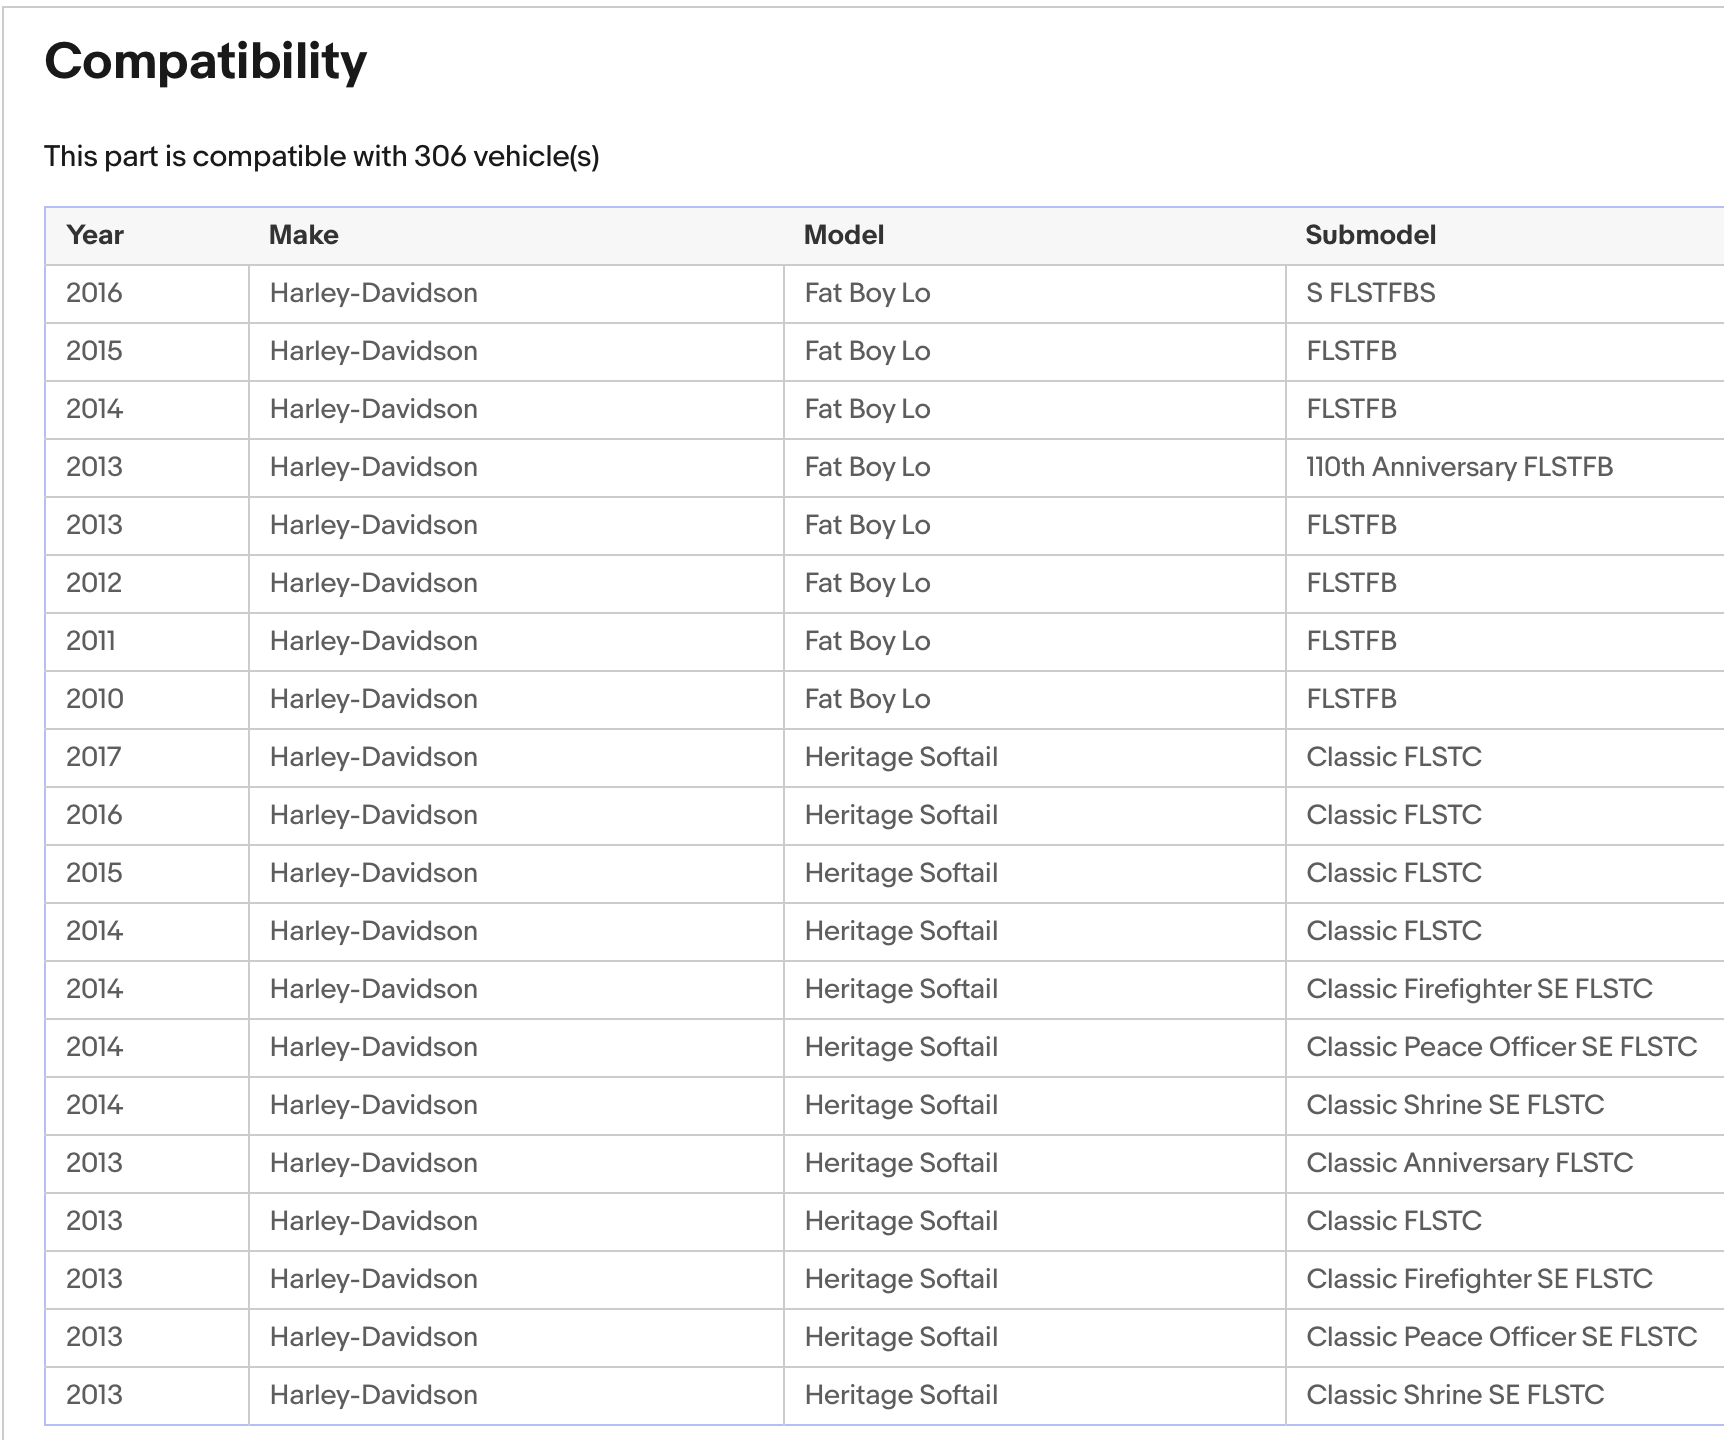Click the 2012 year cell
The width and height of the screenshot is (1724, 1440).
tap(94, 583)
